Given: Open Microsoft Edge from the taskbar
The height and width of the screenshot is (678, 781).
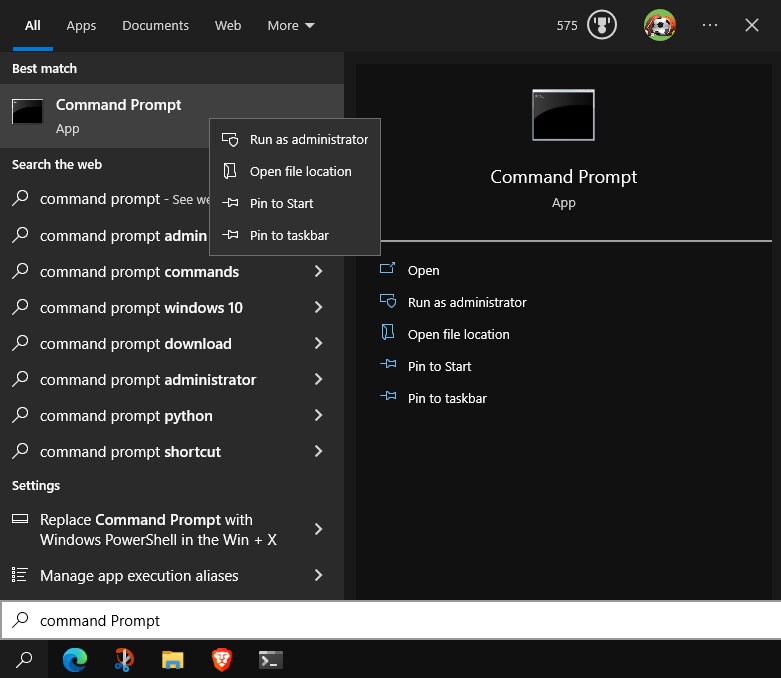Looking at the screenshot, I should (75, 660).
